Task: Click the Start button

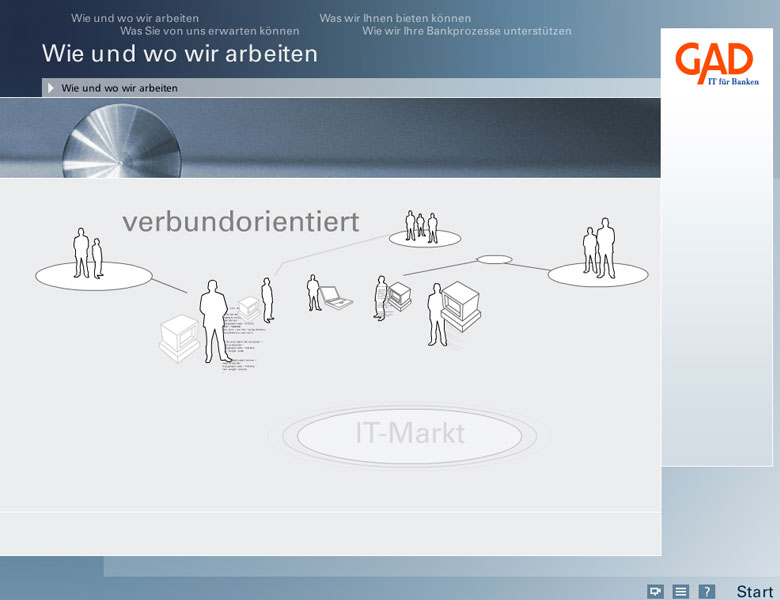Action: point(754,592)
